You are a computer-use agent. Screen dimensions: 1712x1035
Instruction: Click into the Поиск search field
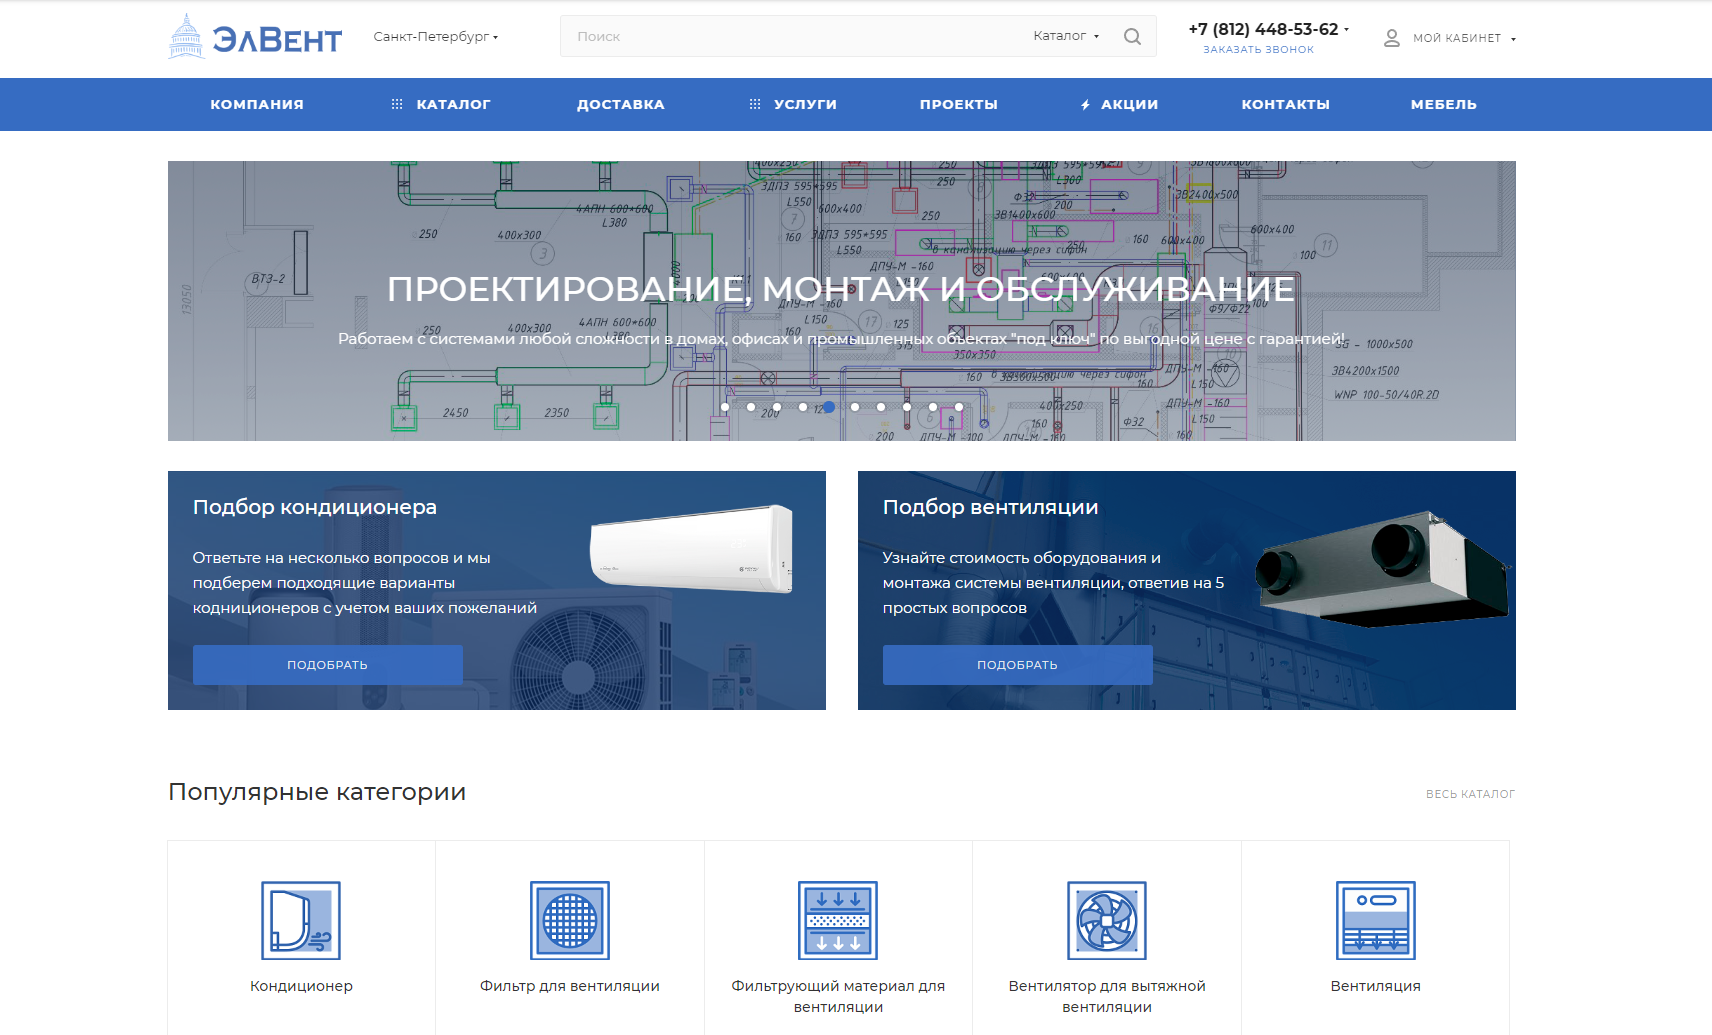(x=790, y=37)
